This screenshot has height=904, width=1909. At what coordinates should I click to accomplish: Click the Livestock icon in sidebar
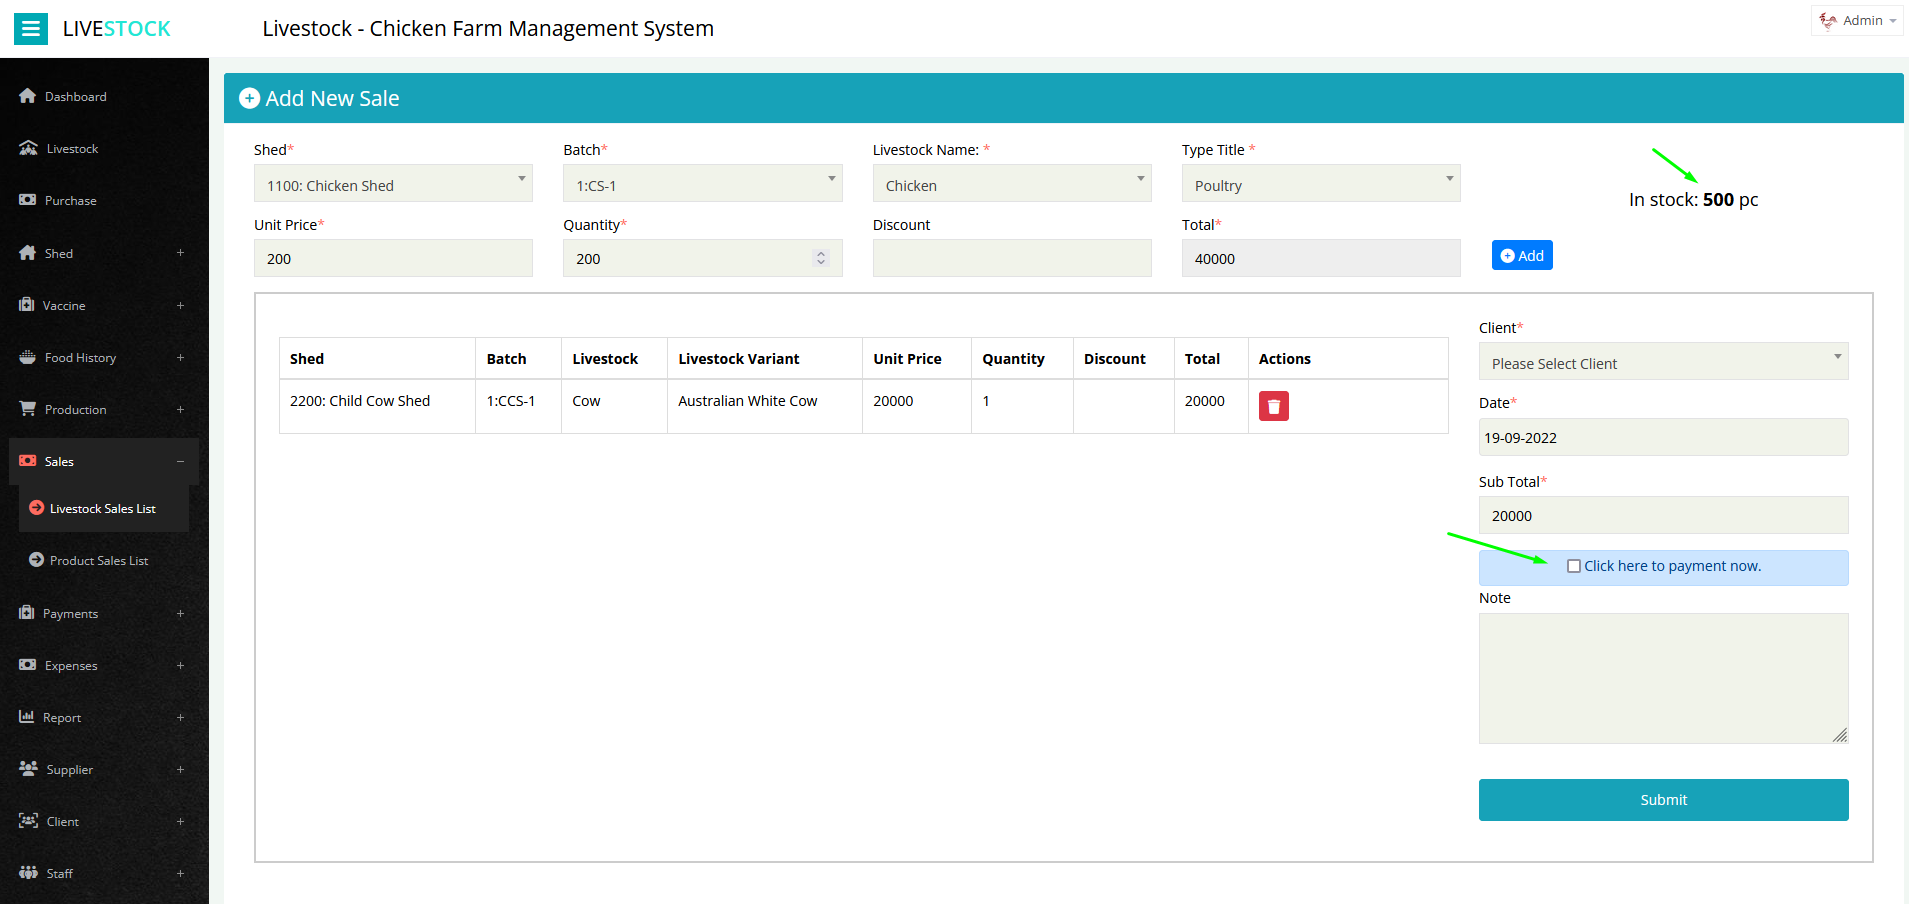coord(28,148)
